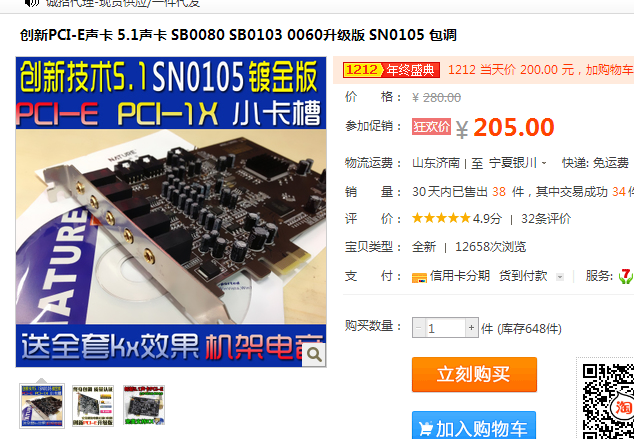The height and width of the screenshot is (439, 634).
Task: Select the third product thumbnail
Action: 144,405
